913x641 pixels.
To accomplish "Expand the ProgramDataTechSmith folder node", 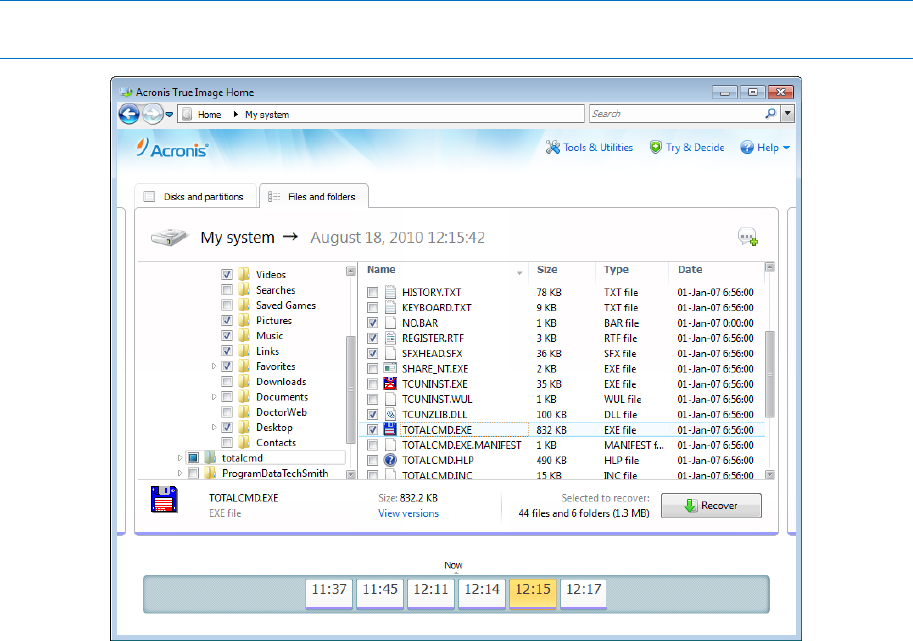I will point(180,473).
